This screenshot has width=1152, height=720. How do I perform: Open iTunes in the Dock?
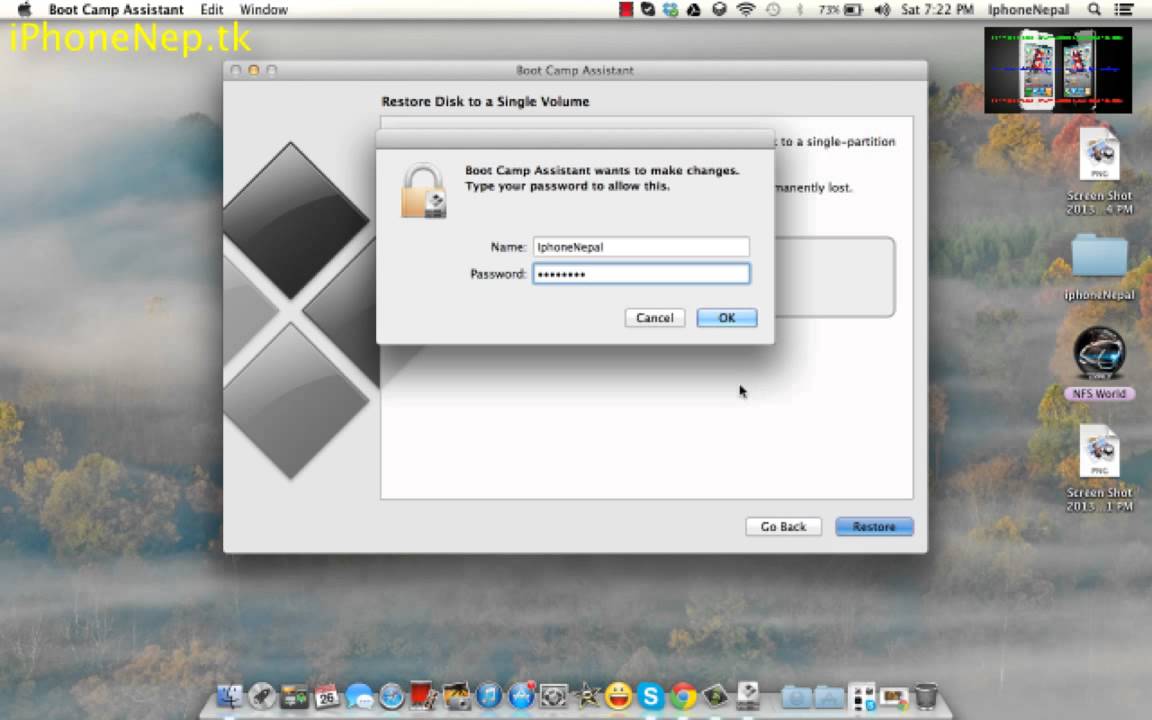tap(489, 696)
